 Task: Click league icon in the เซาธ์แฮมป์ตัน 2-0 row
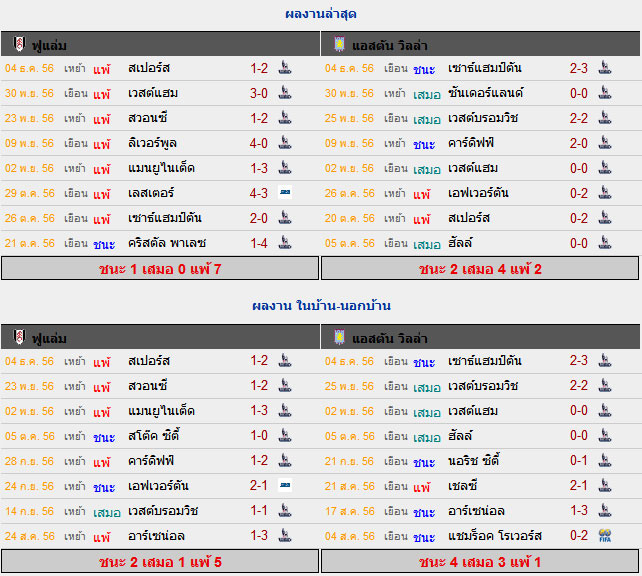tap(285, 218)
